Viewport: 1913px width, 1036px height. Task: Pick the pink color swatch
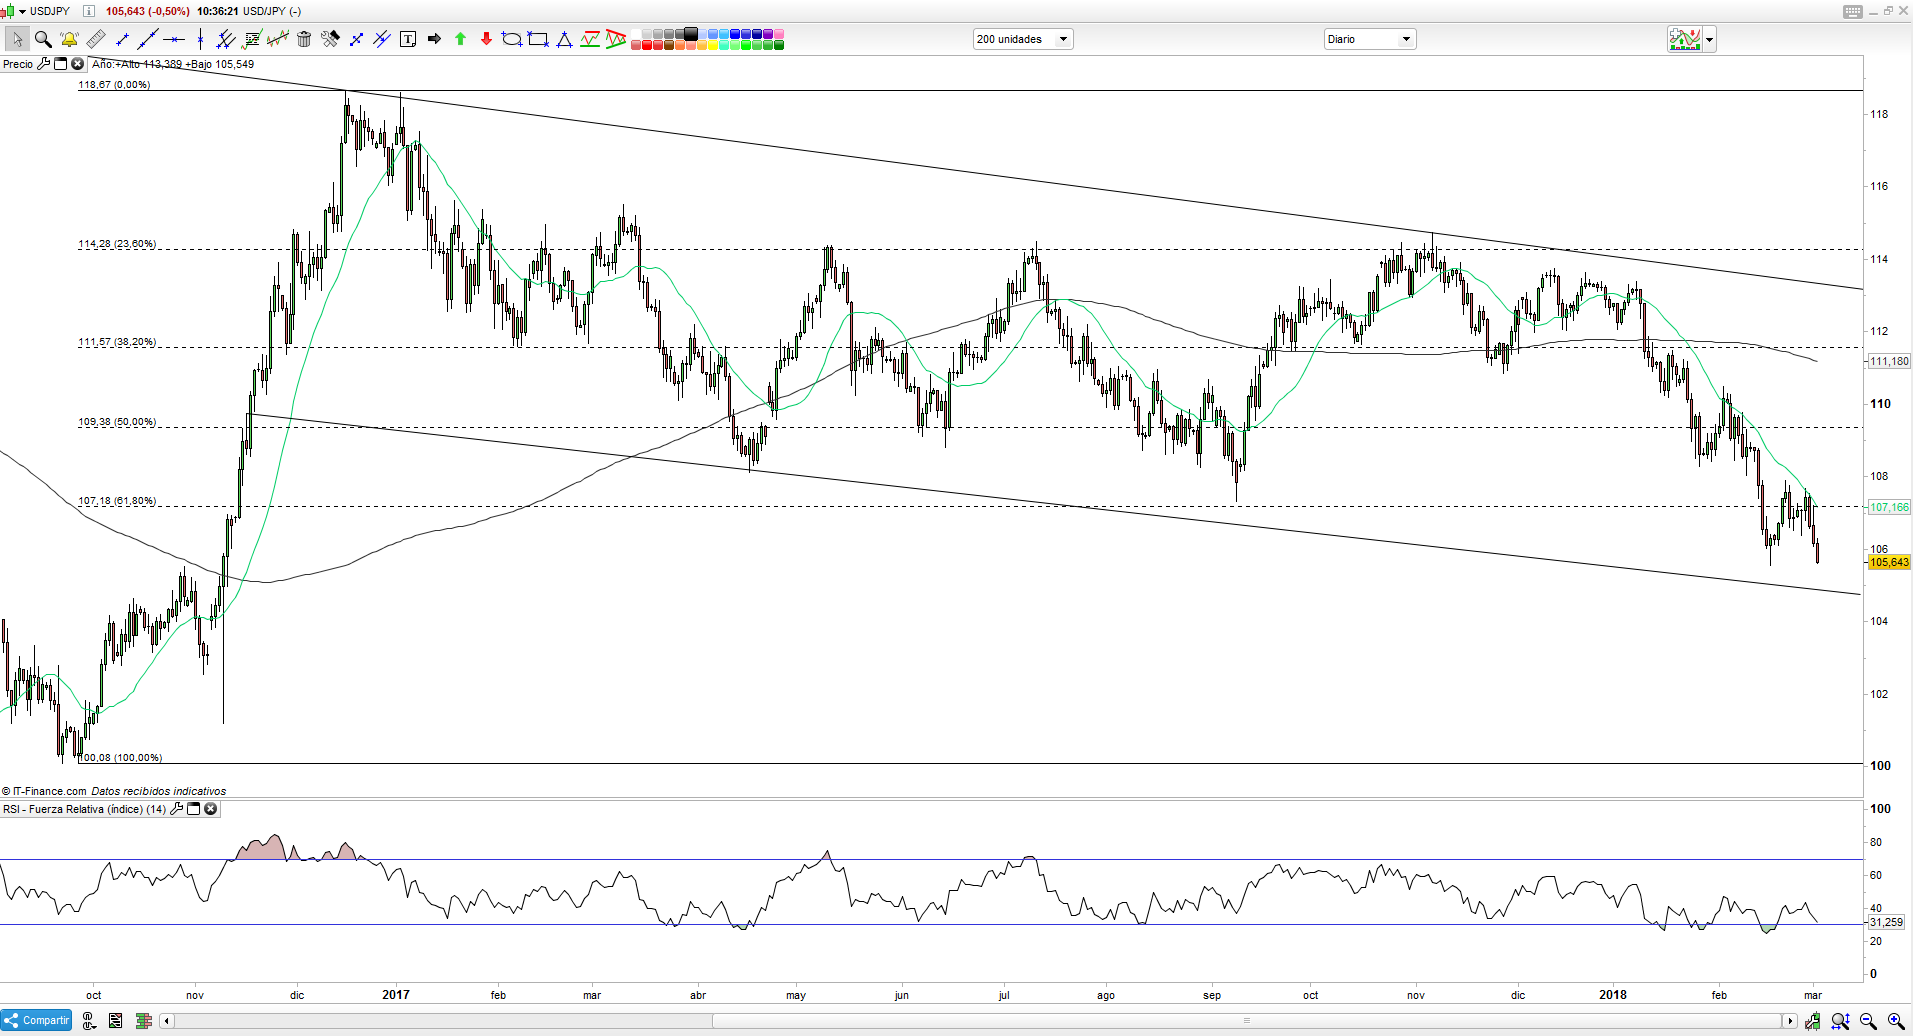click(x=779, y=34)
